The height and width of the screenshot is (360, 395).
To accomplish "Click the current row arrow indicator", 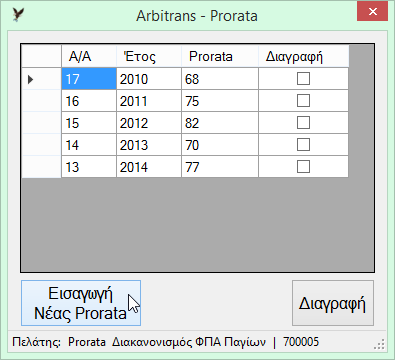I will point(31,79).
